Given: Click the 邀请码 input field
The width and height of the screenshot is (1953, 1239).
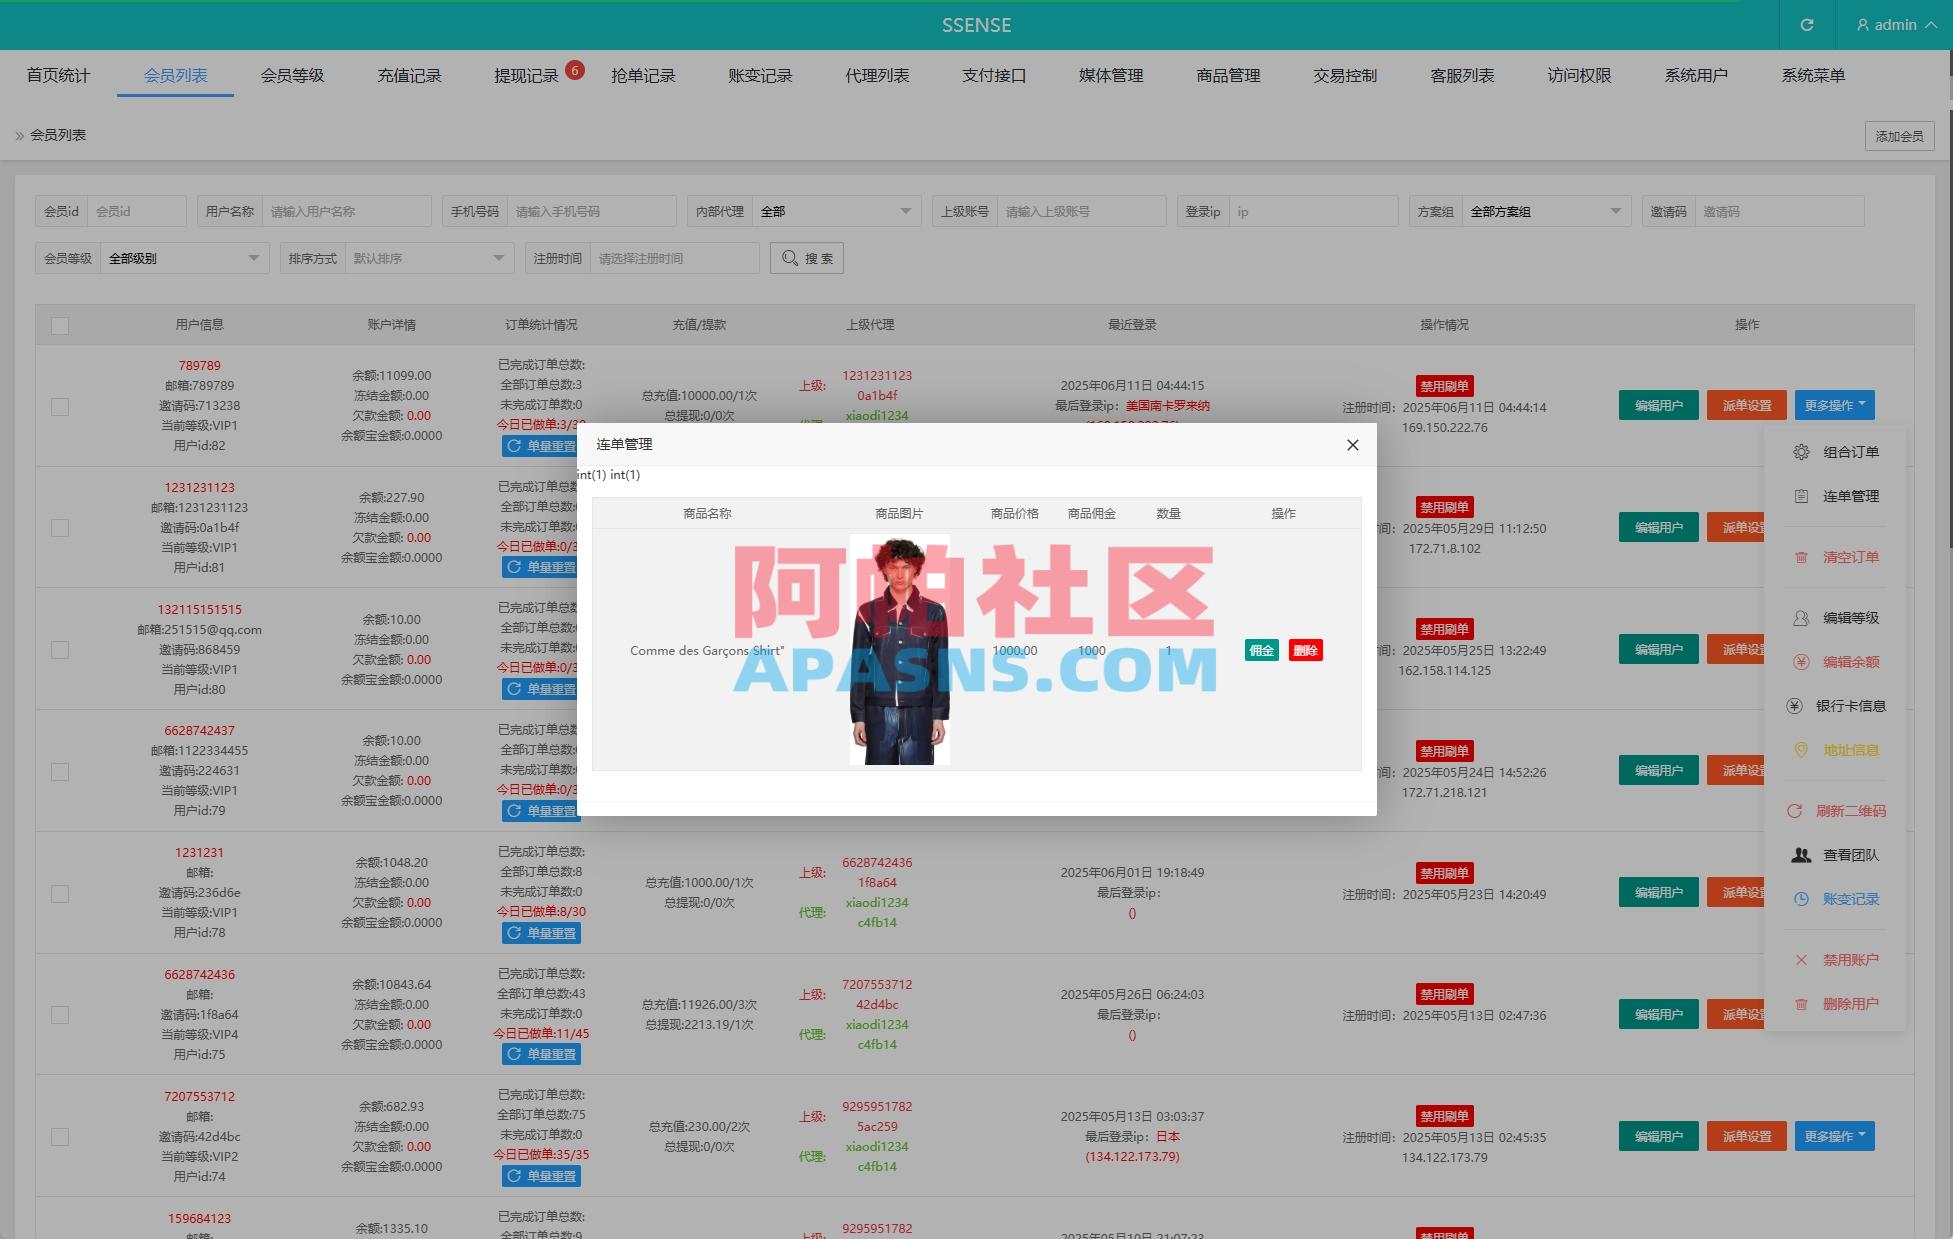Looking at the screenshot, I should click(1779, 211).
